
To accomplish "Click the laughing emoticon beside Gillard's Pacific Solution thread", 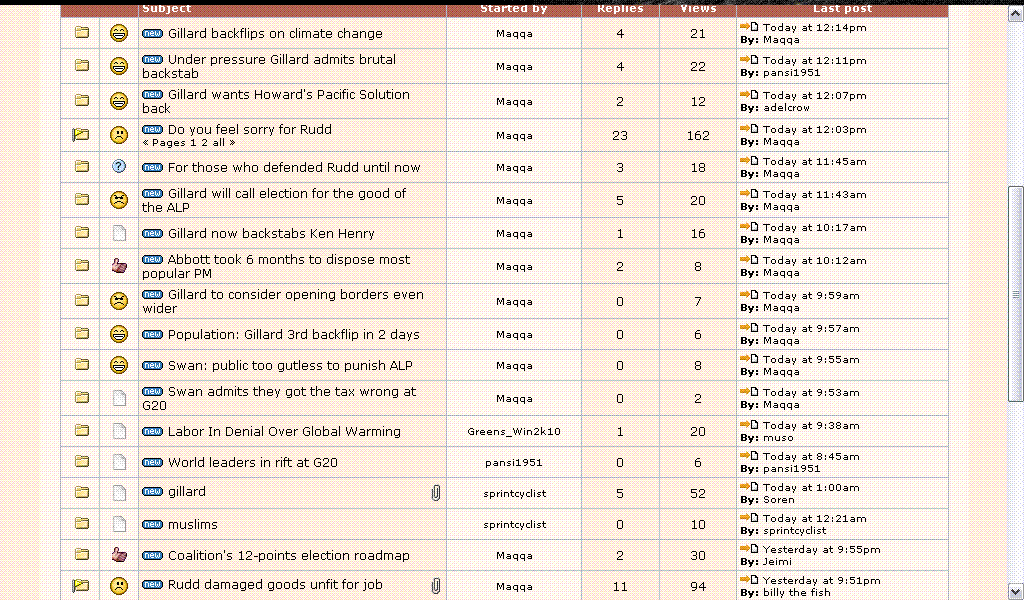I will (119, 100).
